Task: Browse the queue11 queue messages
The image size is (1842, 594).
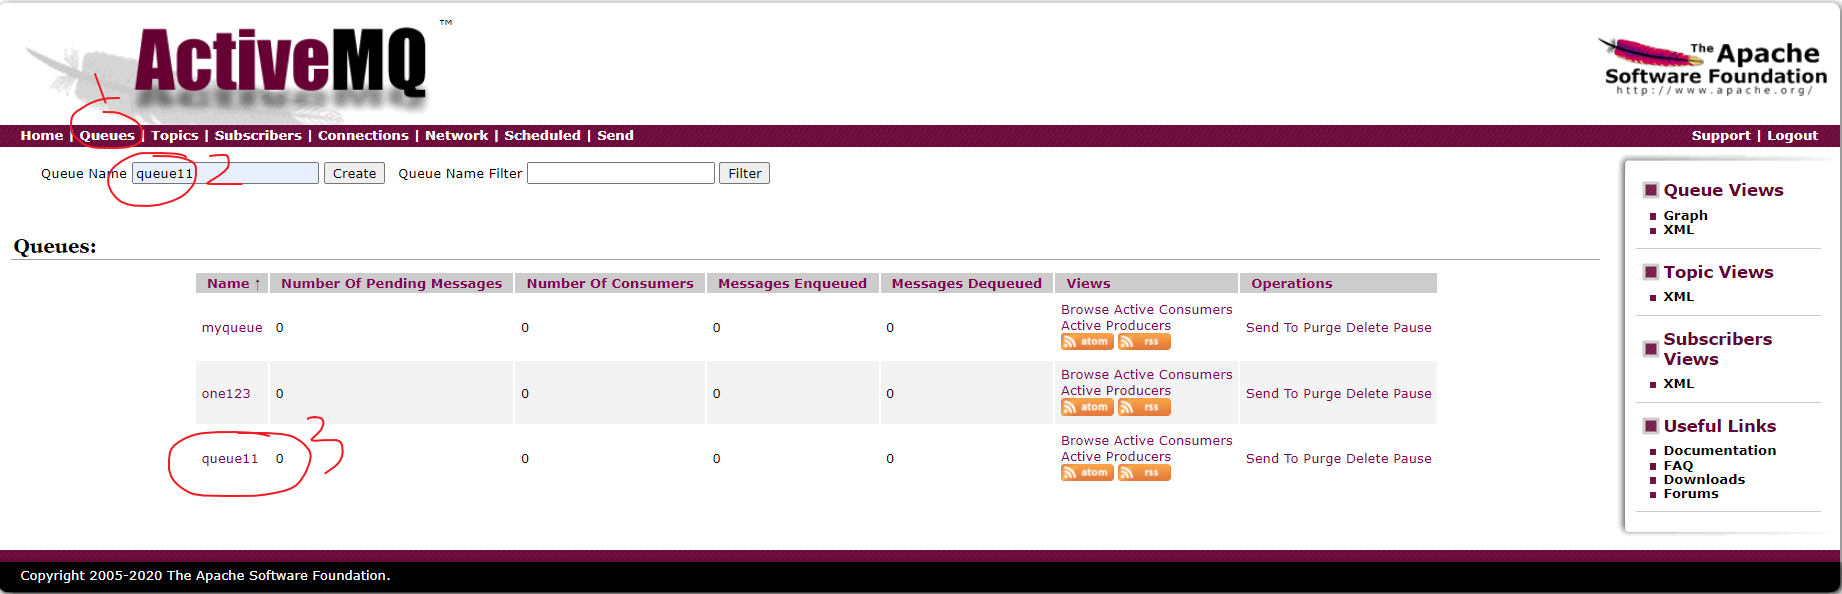Action: point(1085,440)
